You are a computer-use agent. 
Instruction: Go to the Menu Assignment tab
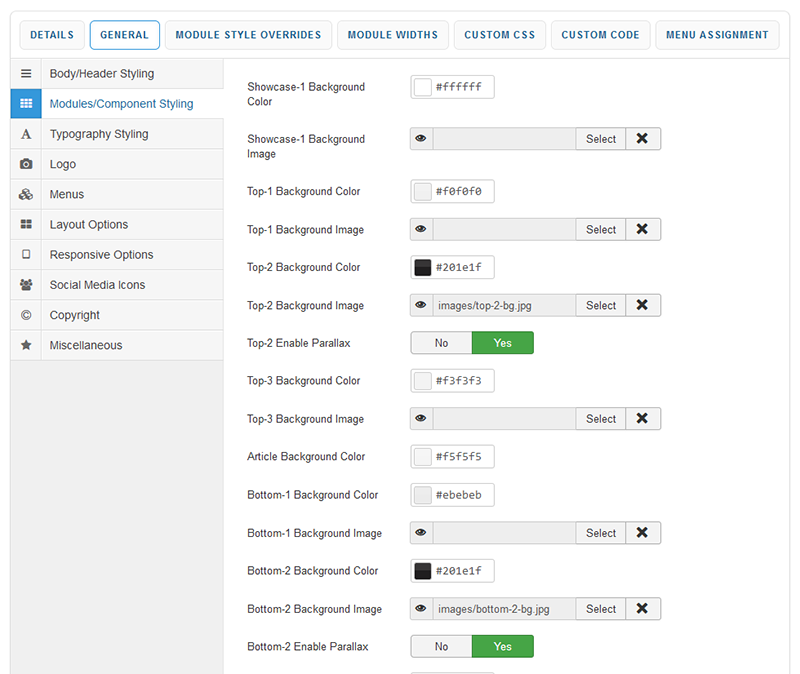pyautogui.click(x=718, y=35)
